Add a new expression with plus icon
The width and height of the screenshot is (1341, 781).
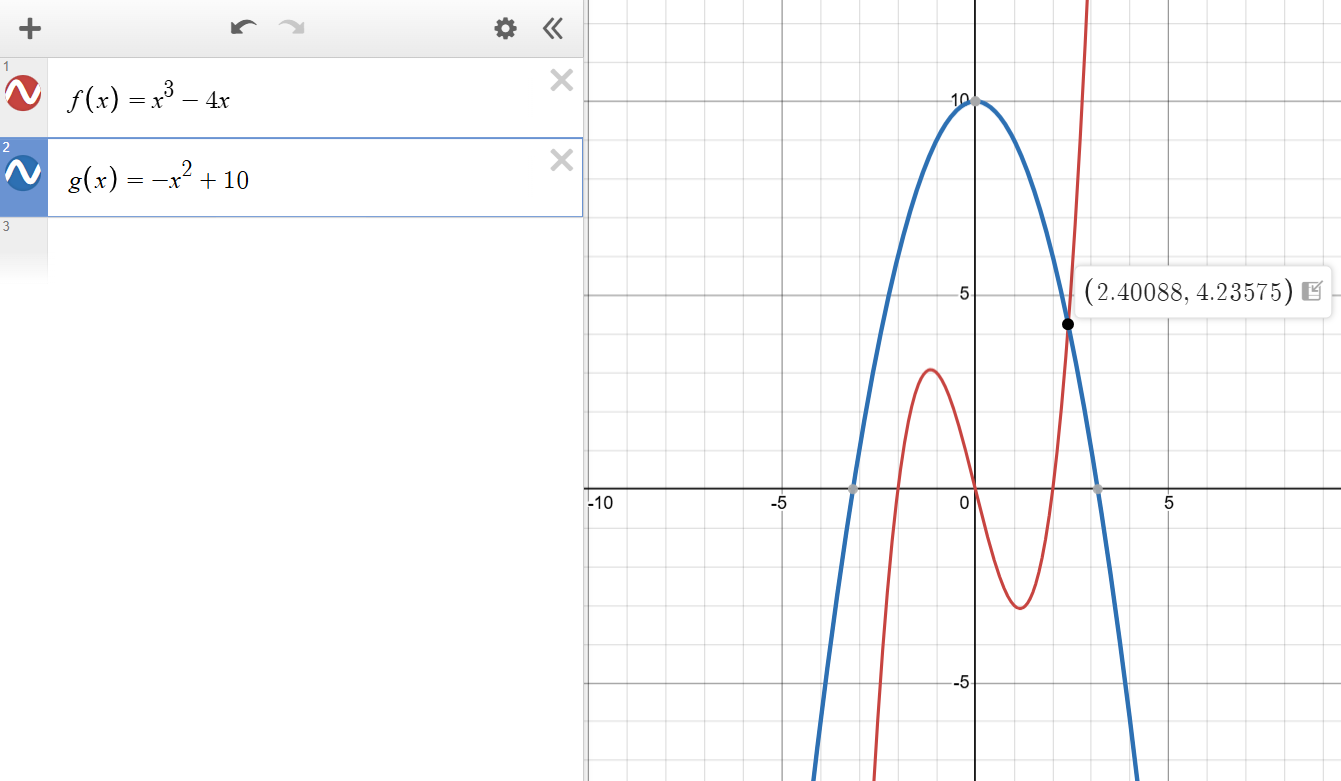tap(30, 28)
